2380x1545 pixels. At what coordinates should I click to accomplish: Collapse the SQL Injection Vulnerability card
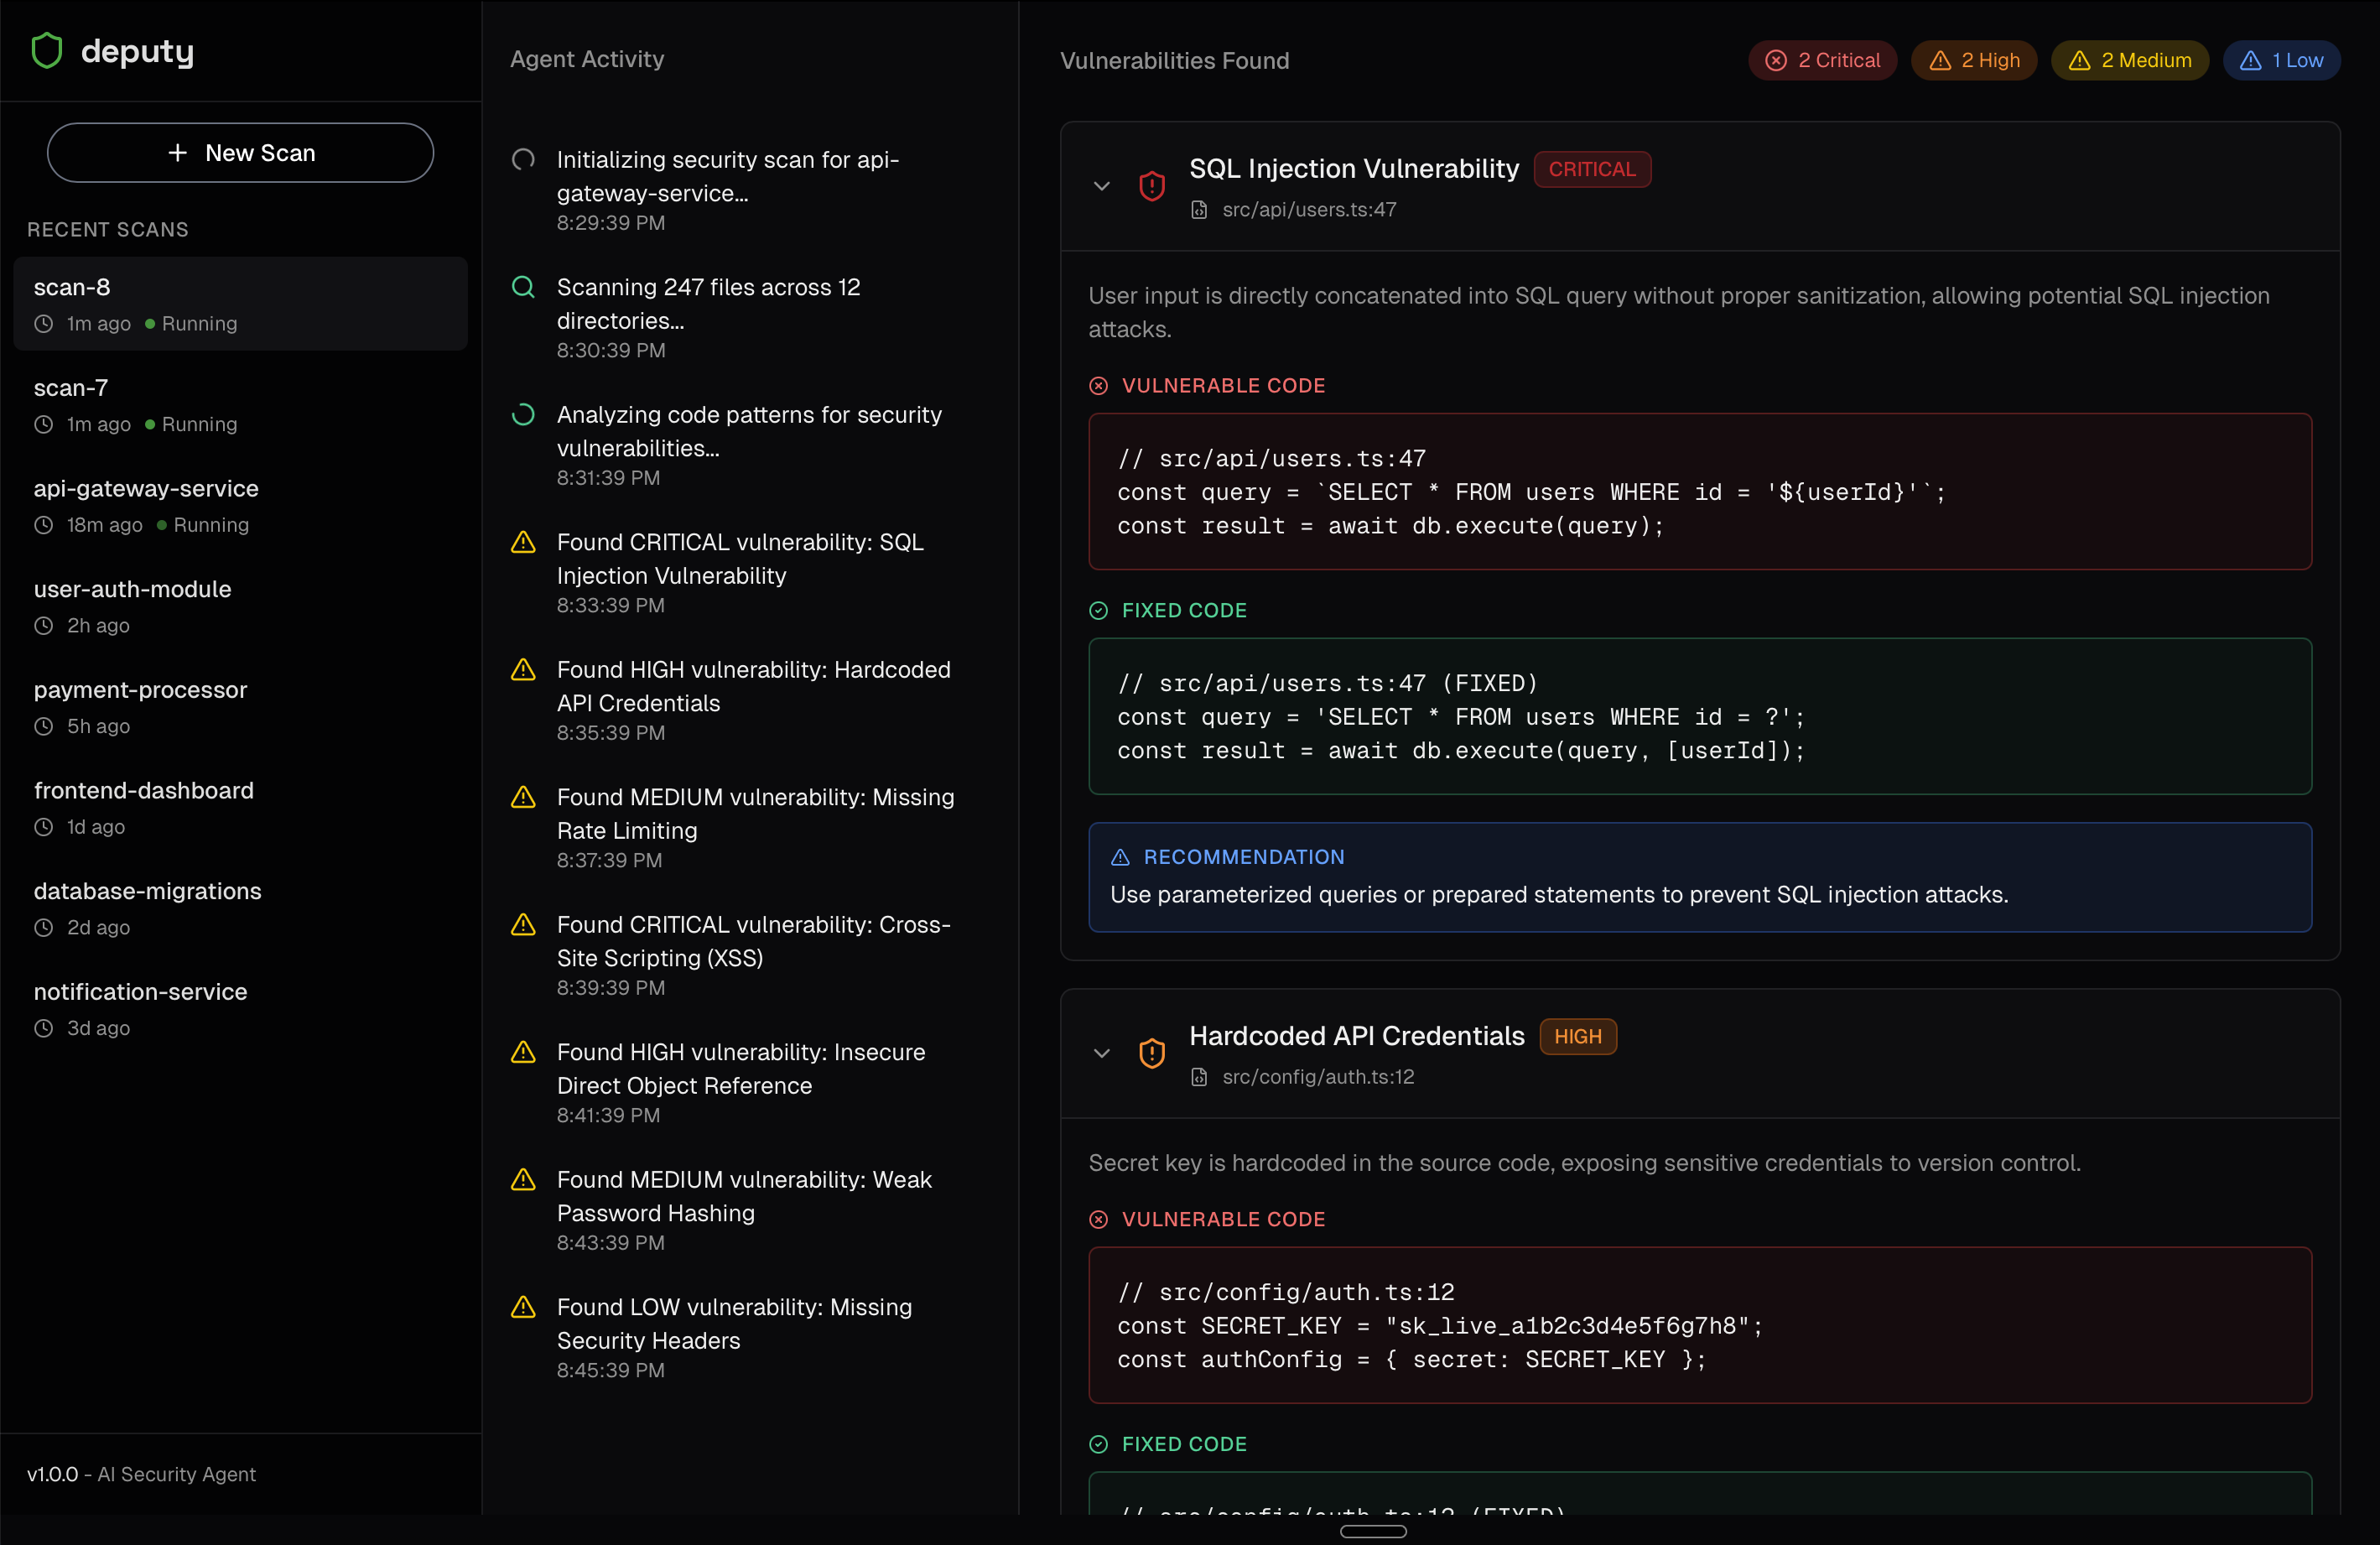[x=1101, y=186]
